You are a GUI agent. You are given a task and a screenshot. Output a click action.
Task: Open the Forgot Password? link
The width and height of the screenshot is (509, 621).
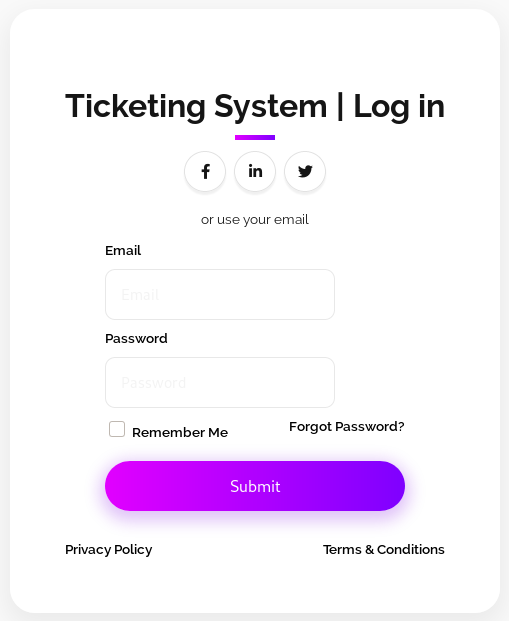click(347, 427)
